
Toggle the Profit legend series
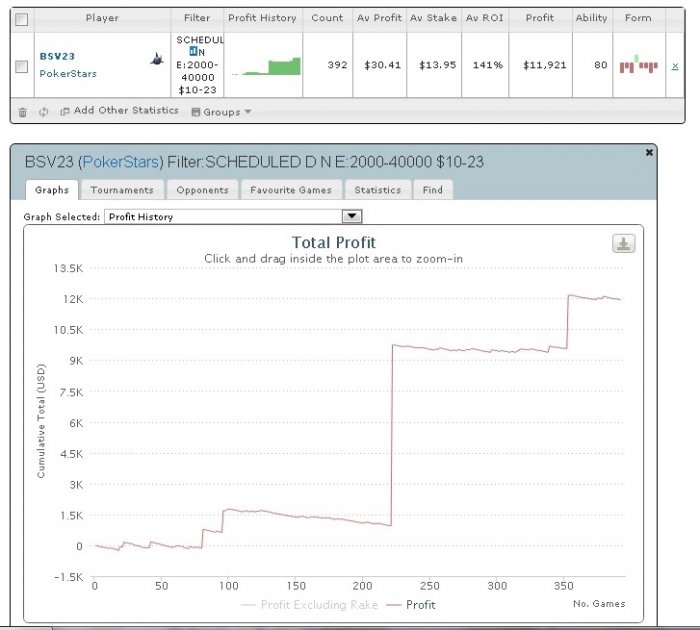point(411,605)
